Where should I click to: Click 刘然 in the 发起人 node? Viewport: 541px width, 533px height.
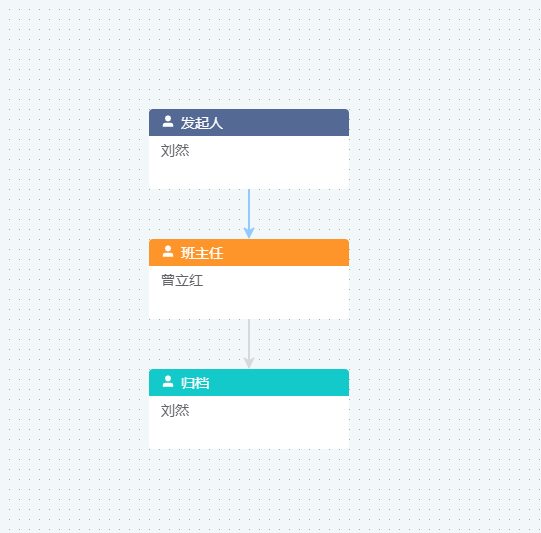[175, 151]
